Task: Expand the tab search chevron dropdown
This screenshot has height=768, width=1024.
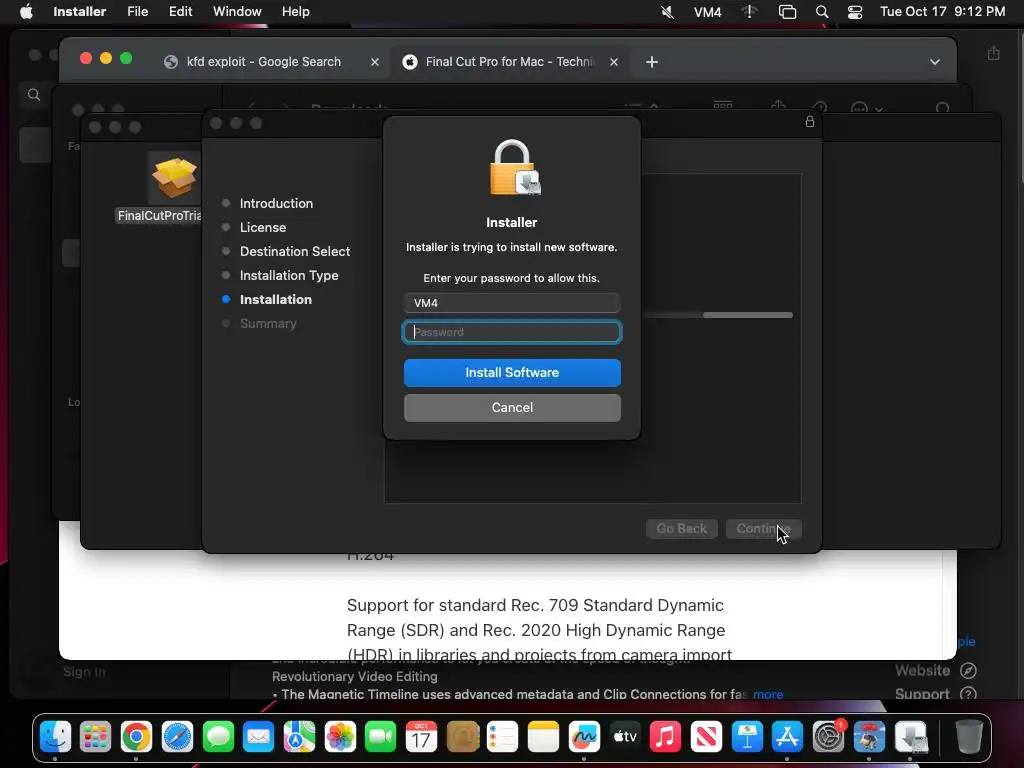Action: click(x=935, y=62)
